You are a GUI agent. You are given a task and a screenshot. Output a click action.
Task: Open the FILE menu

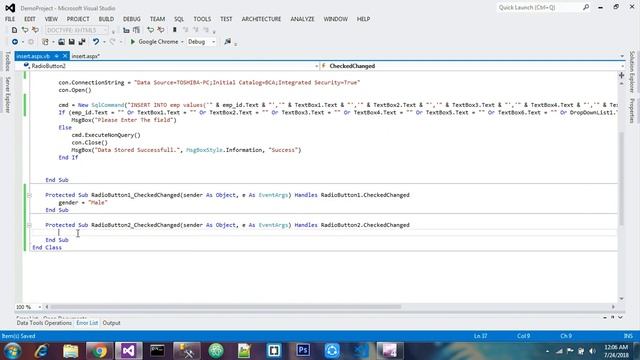pyautogui.click(x=10, y=19)
